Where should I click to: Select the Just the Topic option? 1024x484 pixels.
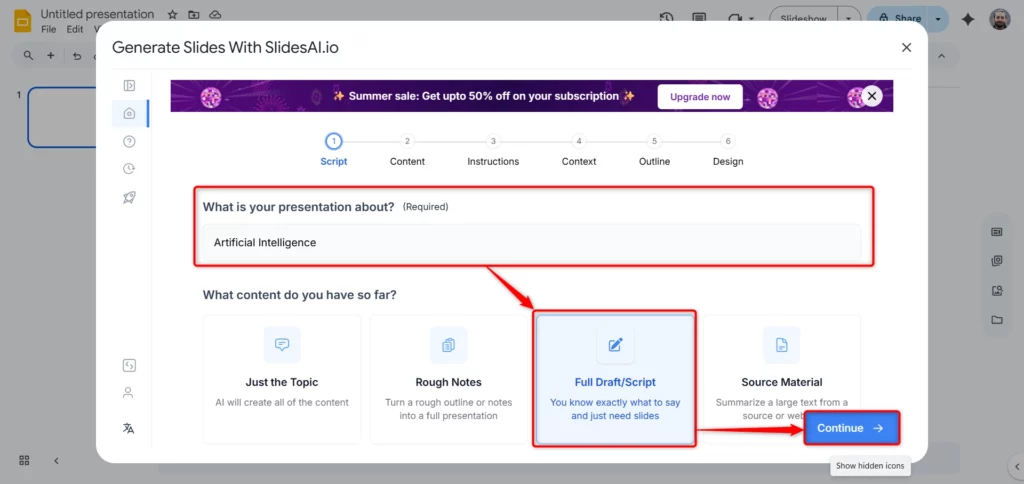tap(282, 379)
